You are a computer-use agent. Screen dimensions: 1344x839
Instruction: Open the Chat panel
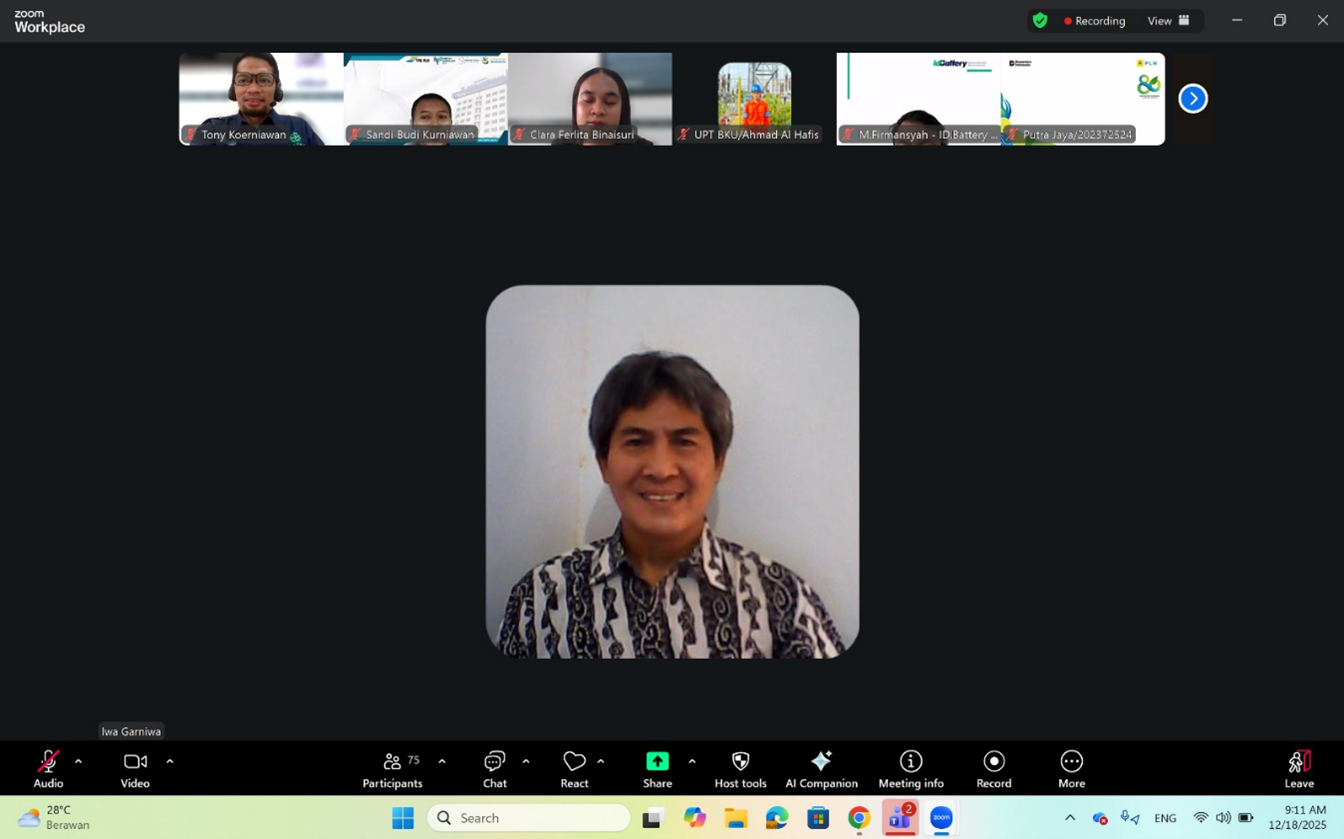pyautogui.click(x=494, y=767)
